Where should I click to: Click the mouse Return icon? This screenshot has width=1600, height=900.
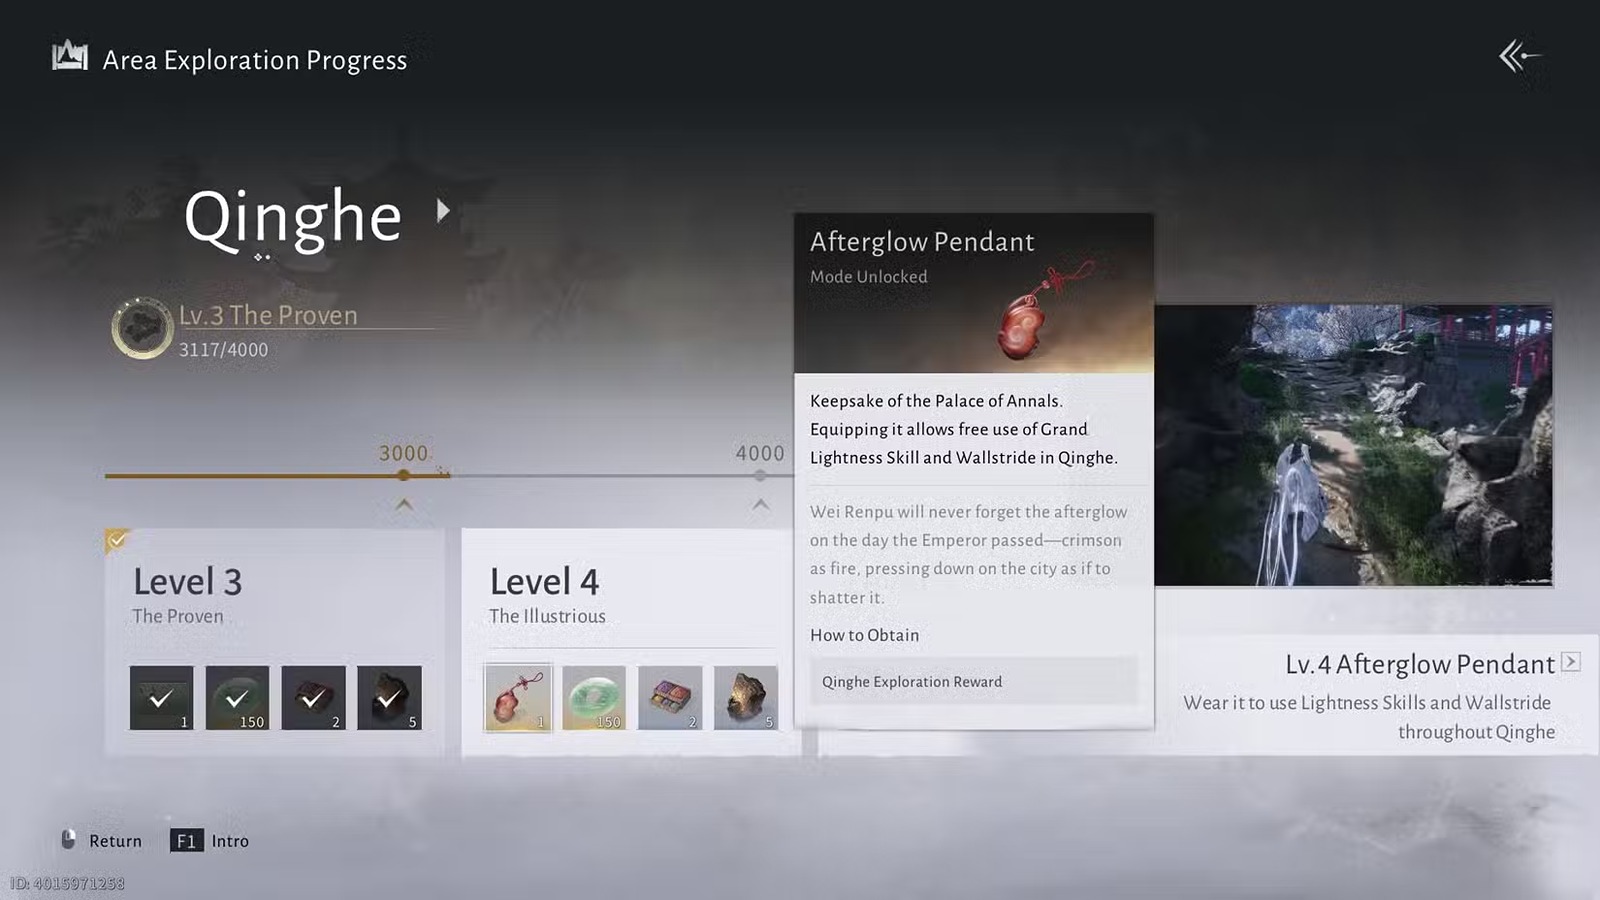[x=68, y=840]
